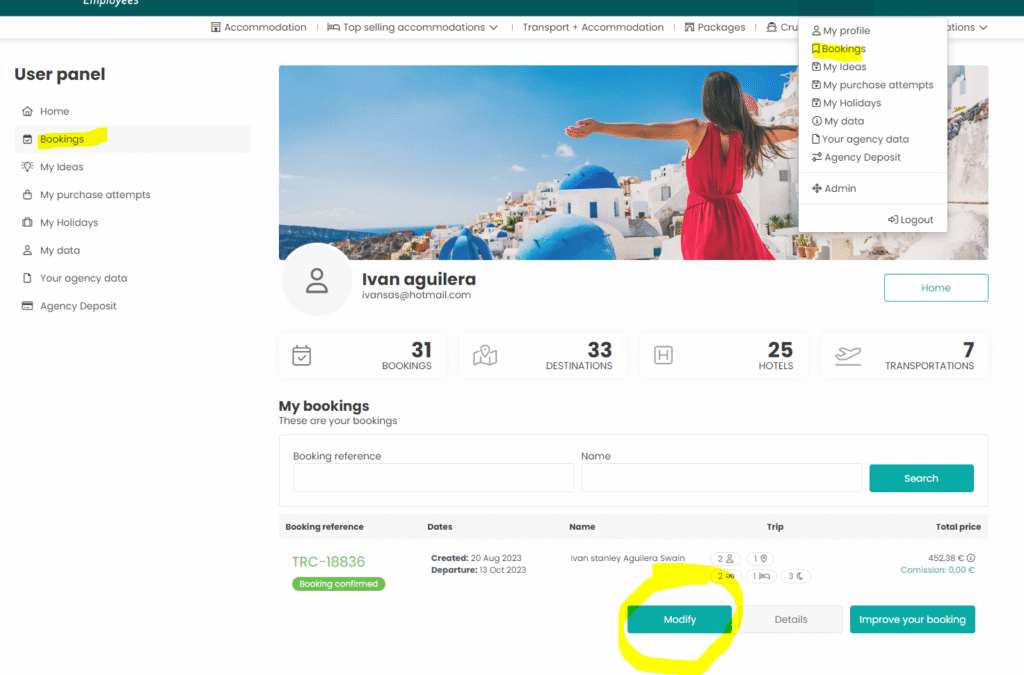Open the Accommodation menu in top navigation
The image size is (1024, 675).
pos(259,27)
